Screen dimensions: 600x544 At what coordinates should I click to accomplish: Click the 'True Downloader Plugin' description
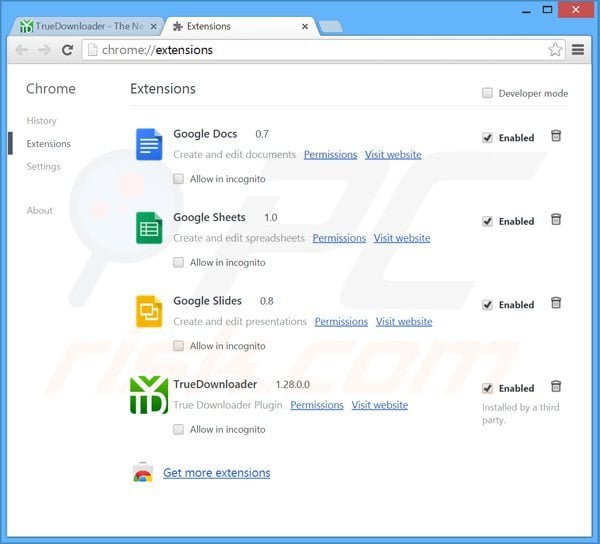click(228, 405)
